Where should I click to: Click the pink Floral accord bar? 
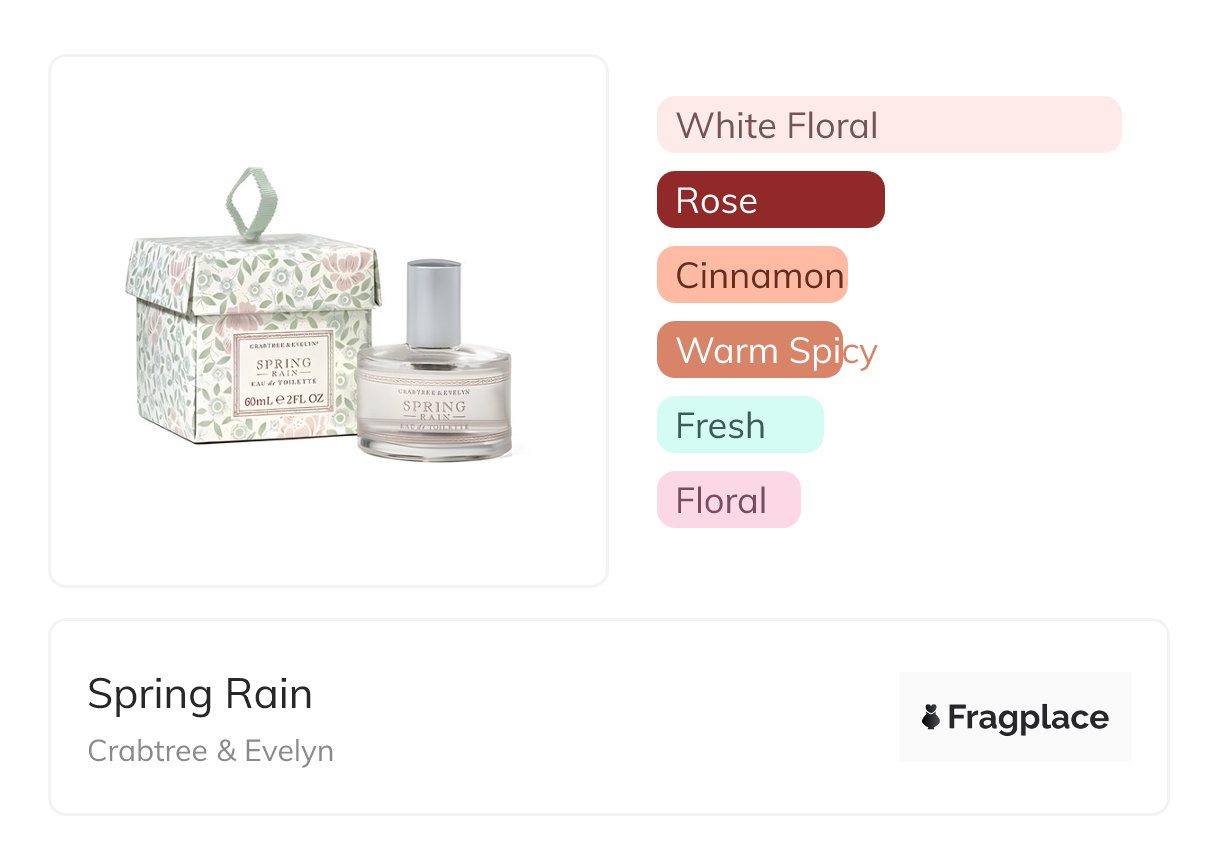coord(728,500)
